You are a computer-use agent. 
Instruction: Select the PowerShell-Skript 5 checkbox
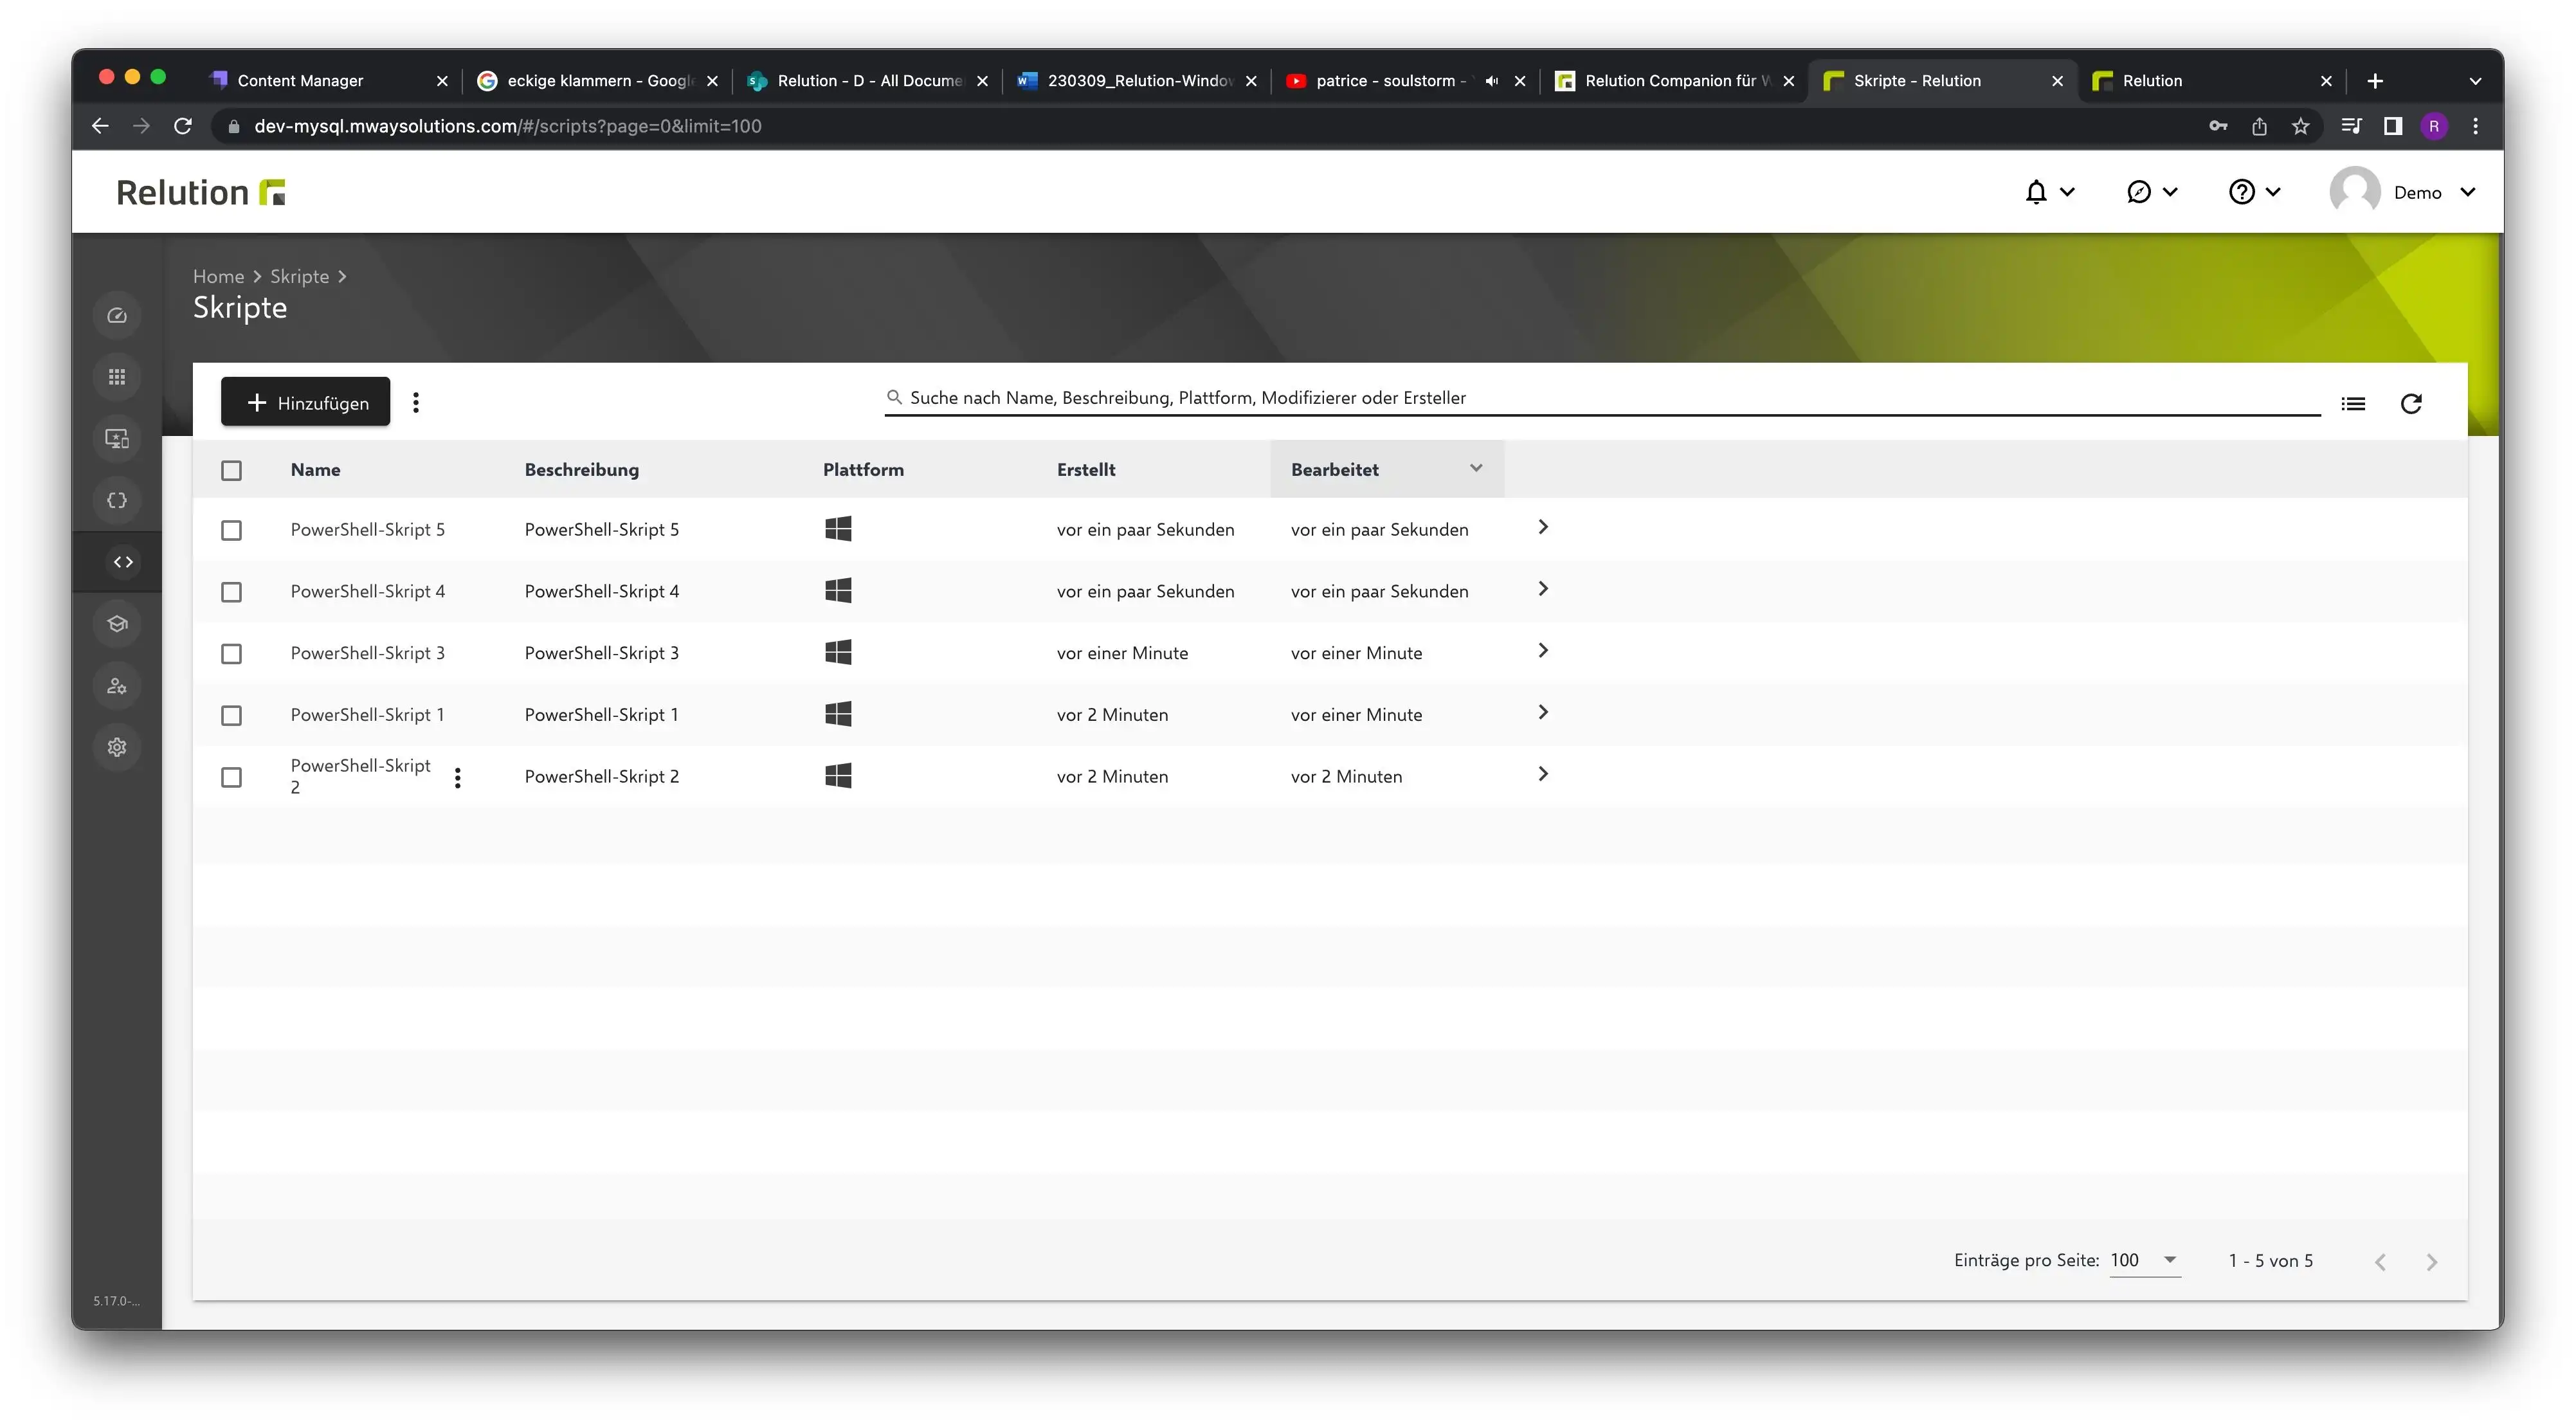pos(231,530)
